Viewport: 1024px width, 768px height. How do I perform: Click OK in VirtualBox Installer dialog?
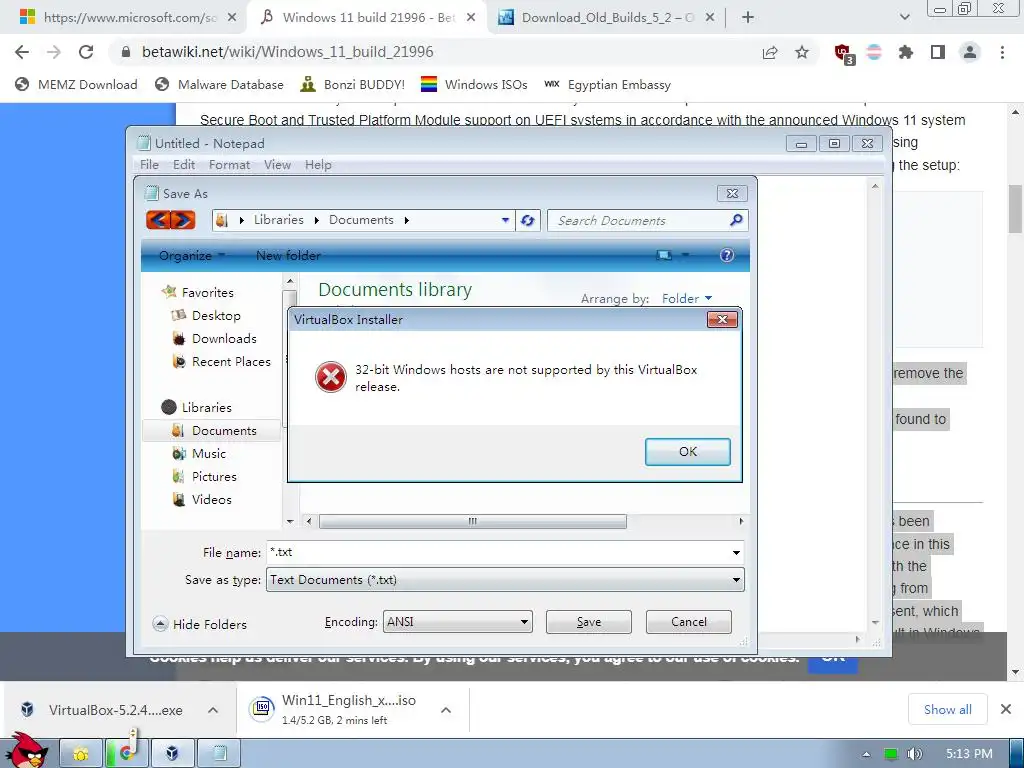687,452
